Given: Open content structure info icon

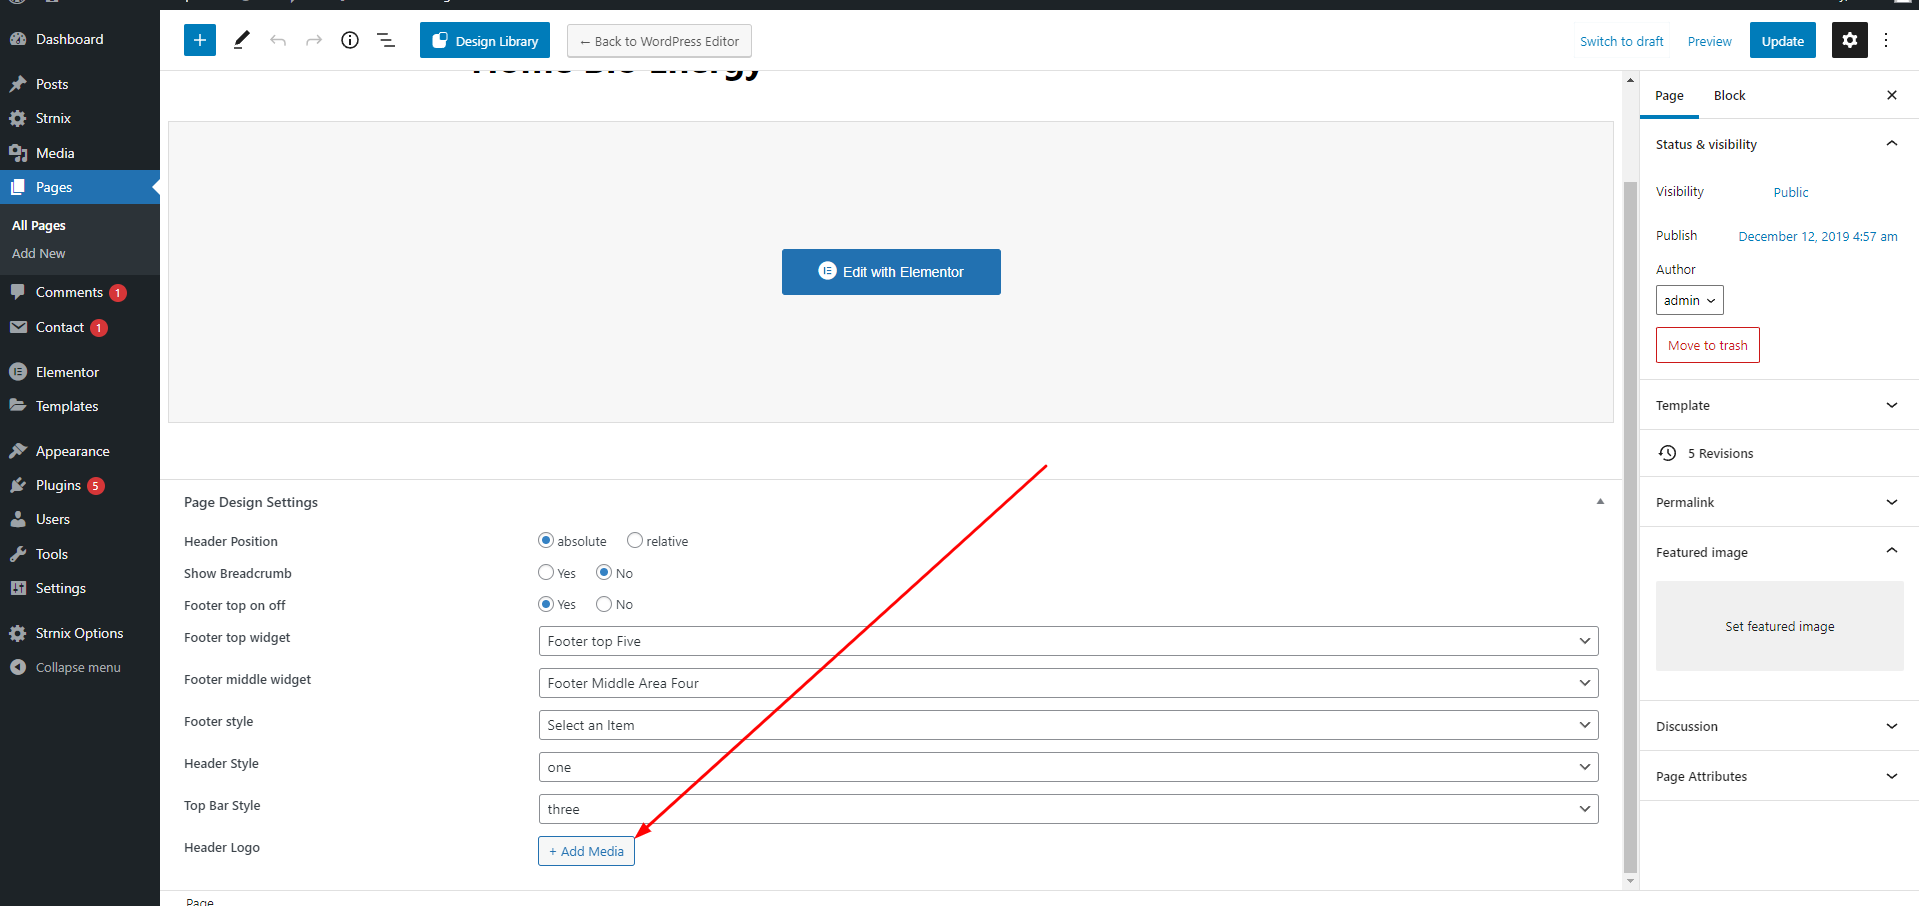Looking at the screenshot, I should (x=350, y=40).
